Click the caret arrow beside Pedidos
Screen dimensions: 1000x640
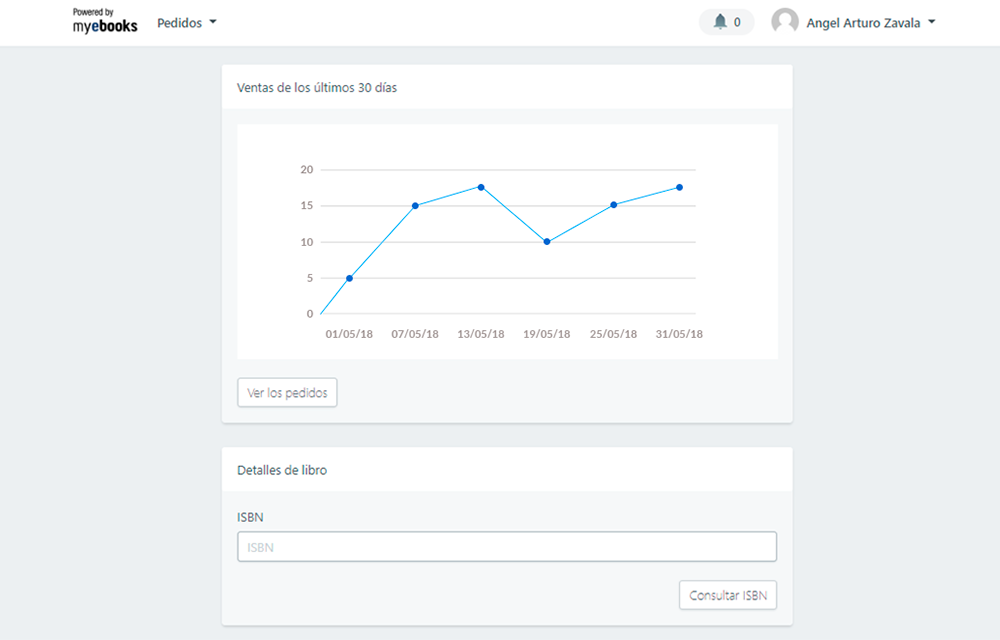(x=213, y=22)
